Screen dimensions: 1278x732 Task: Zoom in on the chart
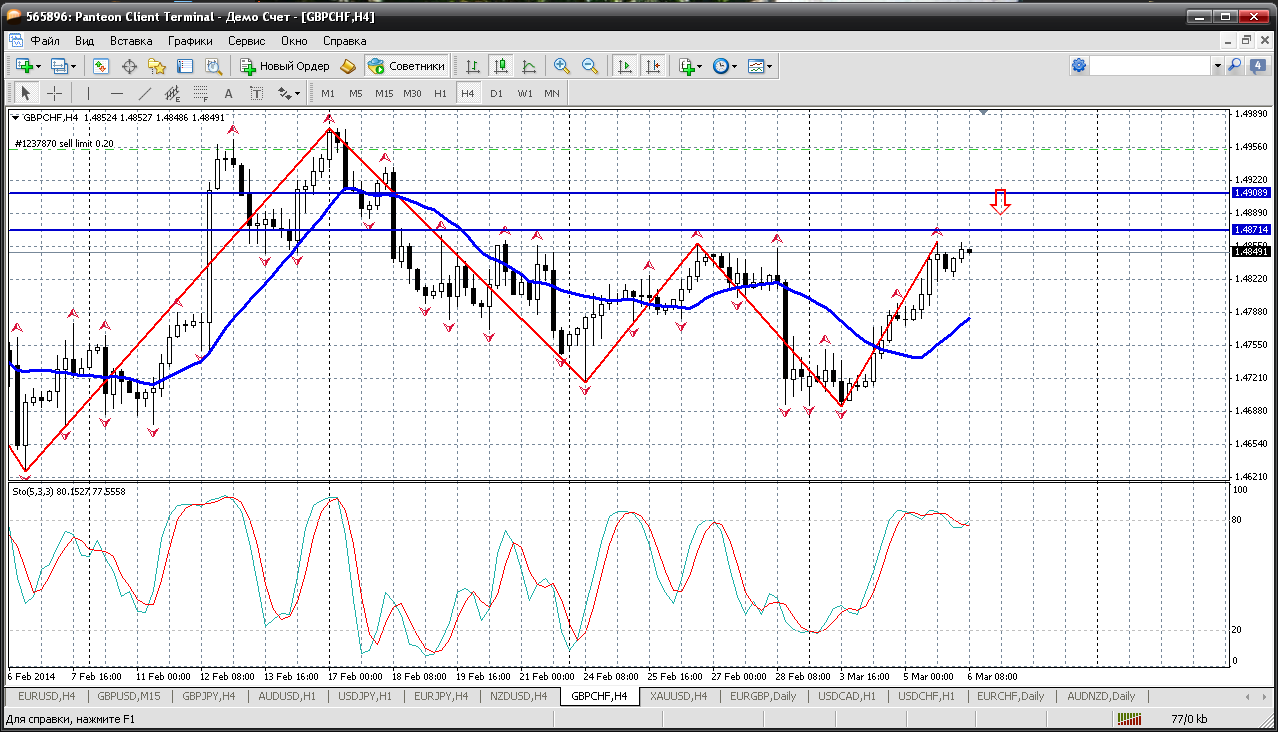(562, 66)
